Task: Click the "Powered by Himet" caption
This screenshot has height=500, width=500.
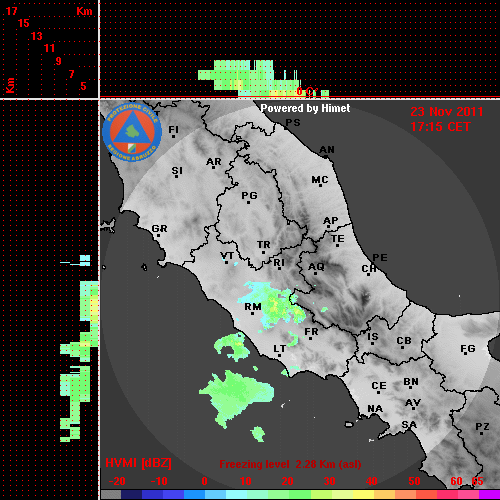Action: [305, 108]
